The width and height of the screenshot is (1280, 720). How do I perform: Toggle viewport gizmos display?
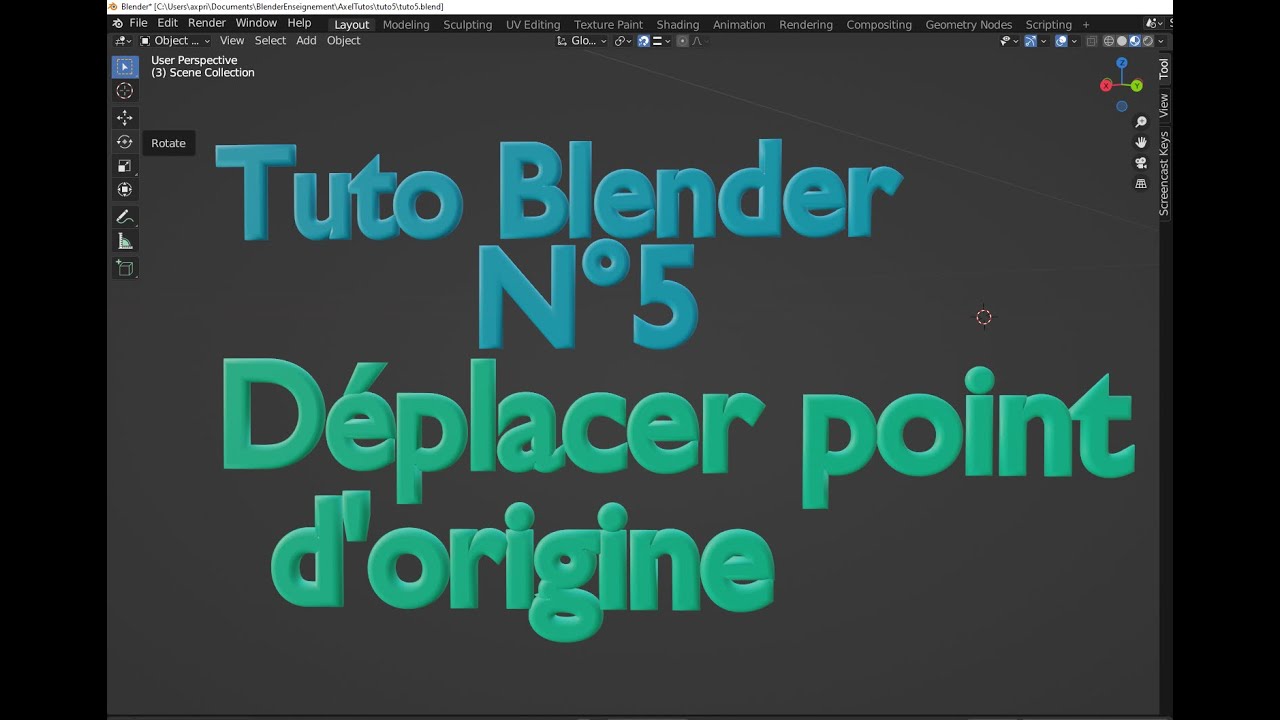(1031, 41)
